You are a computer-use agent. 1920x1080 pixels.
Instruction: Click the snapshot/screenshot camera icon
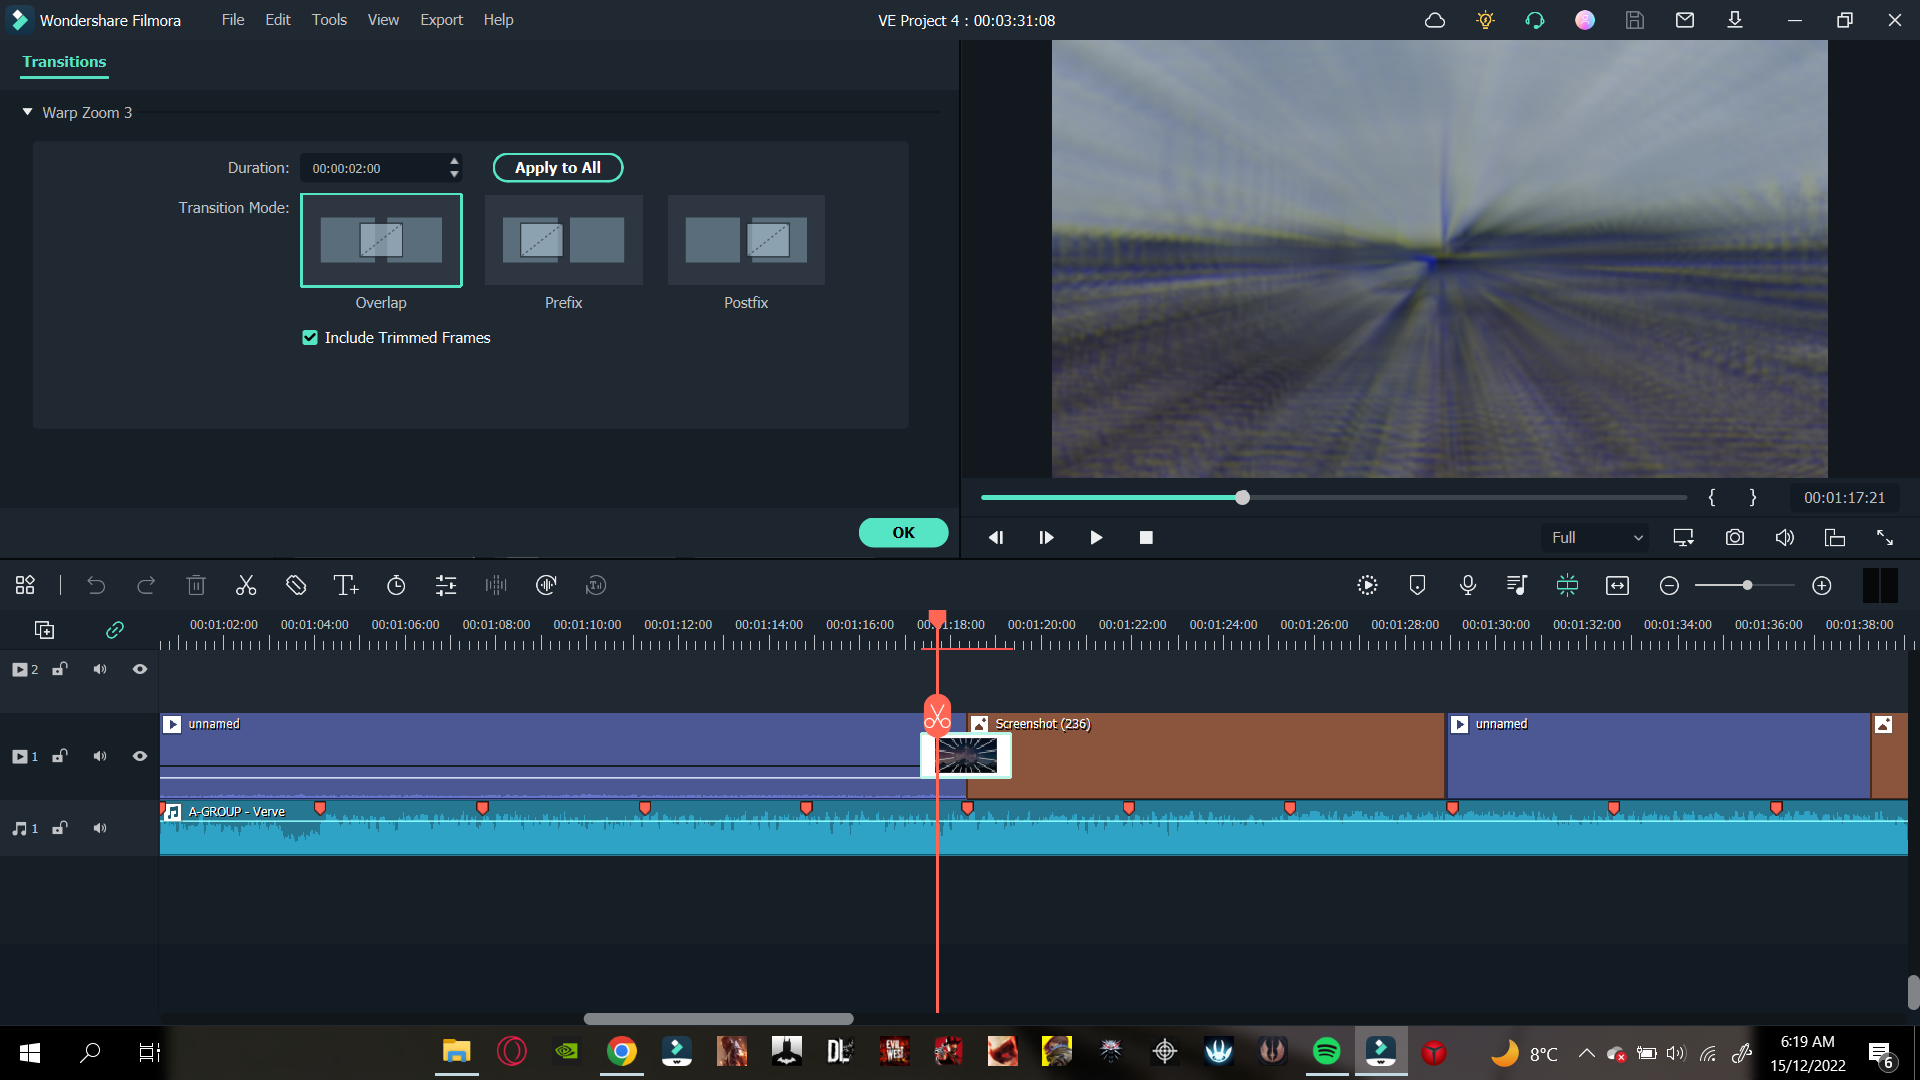pos(1735,537)
